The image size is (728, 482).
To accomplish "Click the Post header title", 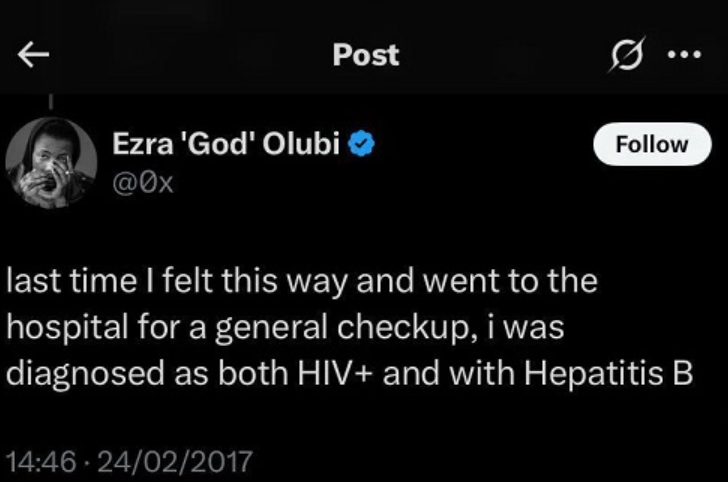I will click(366, 55).
